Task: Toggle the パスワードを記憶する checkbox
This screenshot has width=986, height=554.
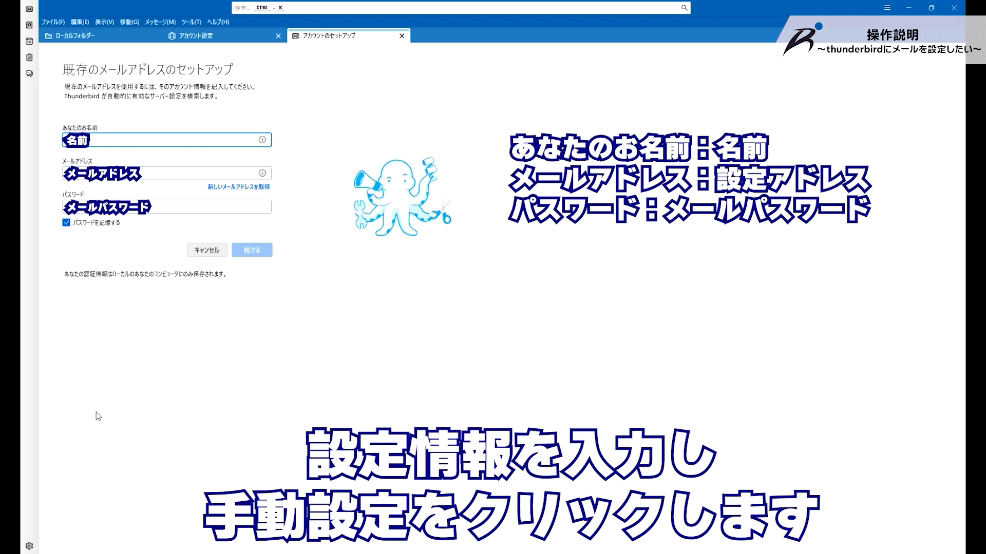Action: tap(66, 223)
